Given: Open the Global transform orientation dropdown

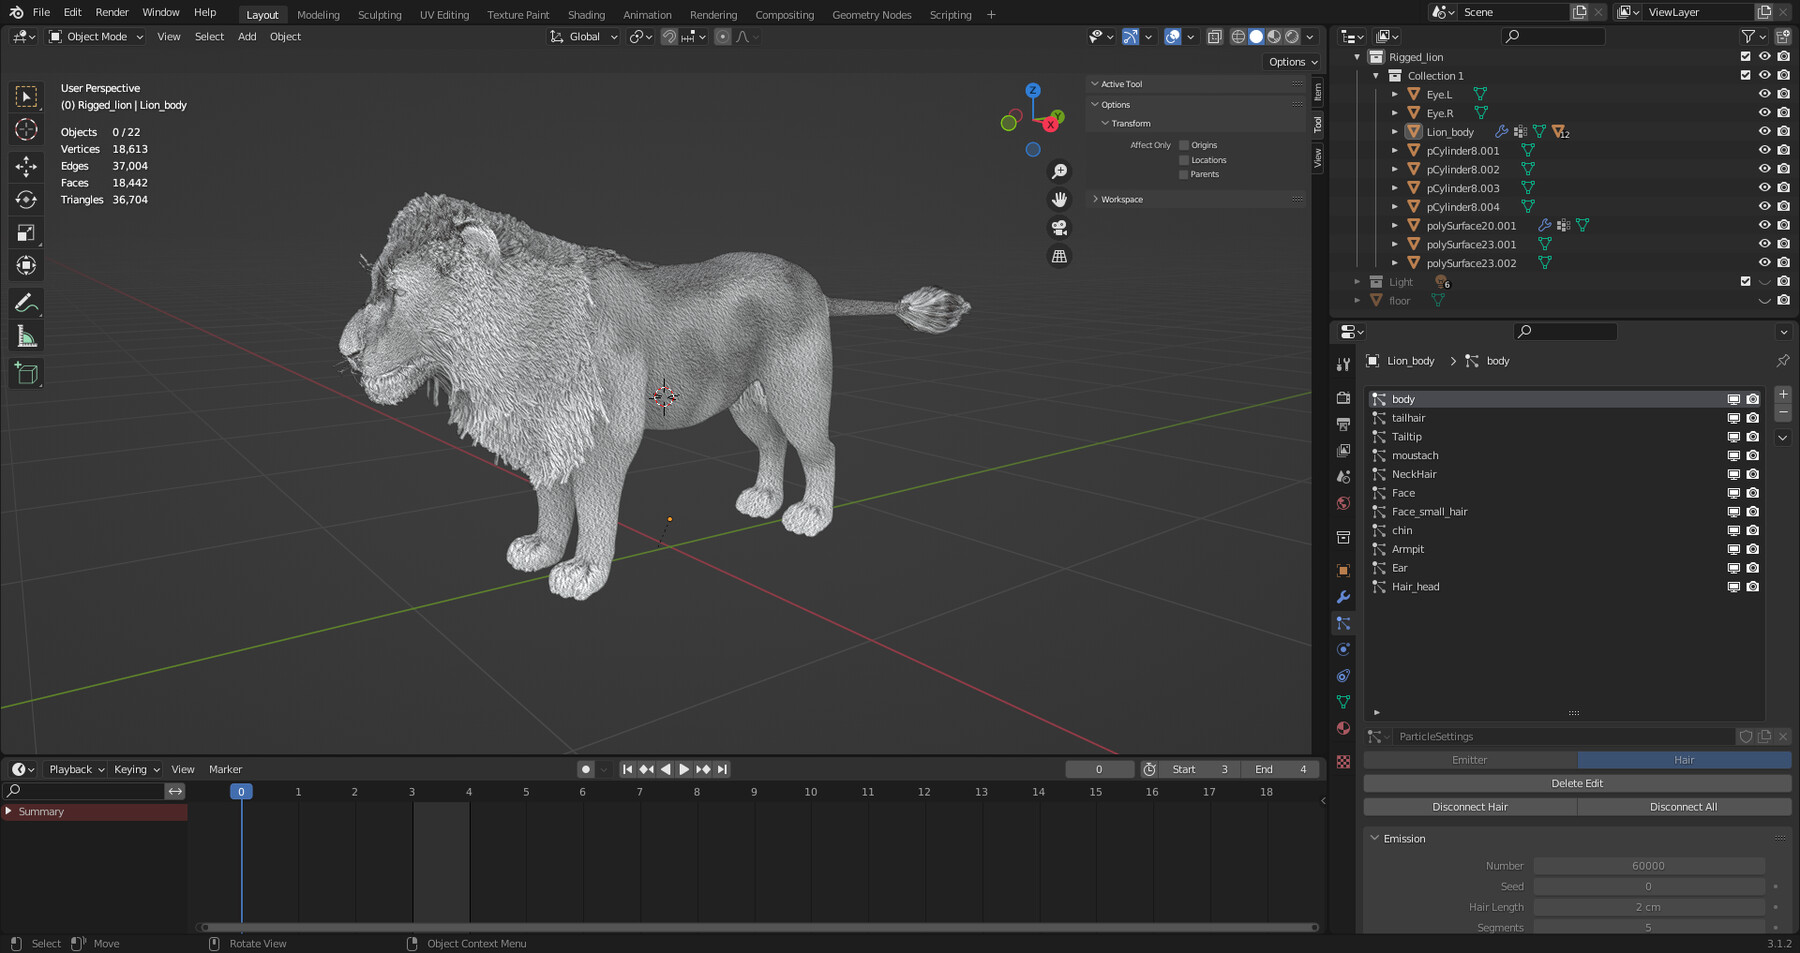Looking at the screenshot, I should [x=583, y=36].
